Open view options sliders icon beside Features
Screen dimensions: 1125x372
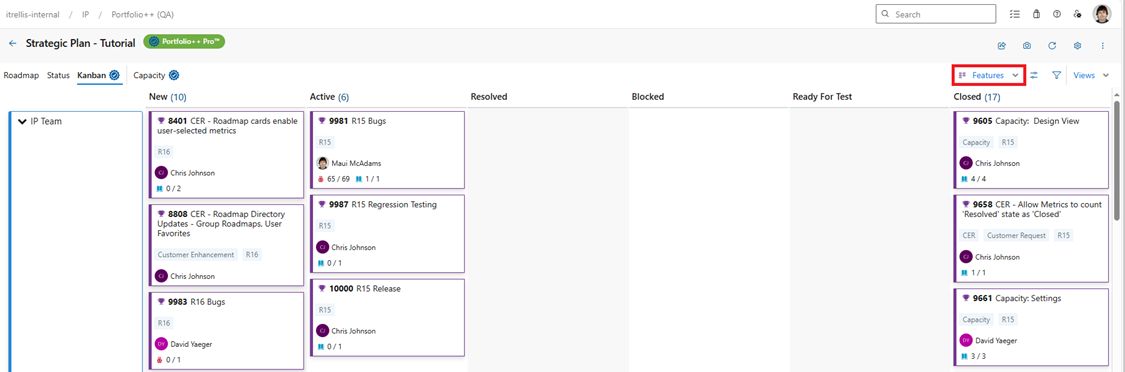1034,75
